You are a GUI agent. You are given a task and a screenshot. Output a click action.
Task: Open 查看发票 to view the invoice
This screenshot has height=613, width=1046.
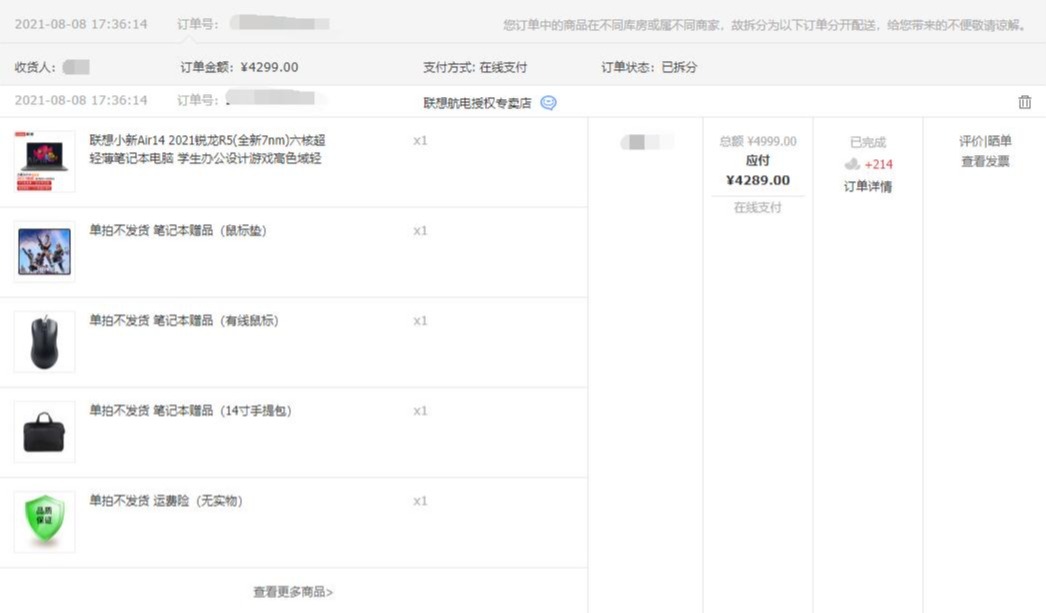click(985, 161)
